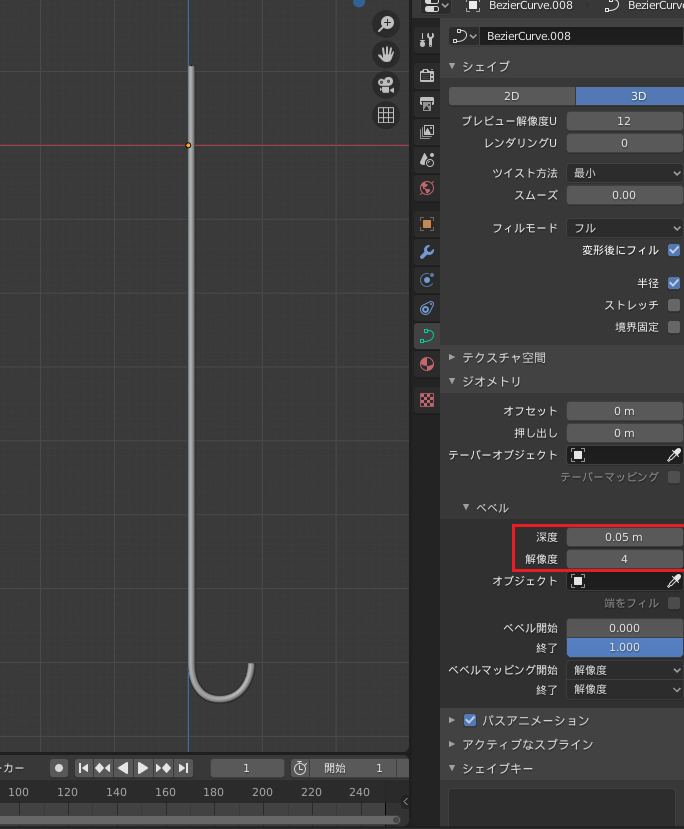
Task: Toggle the テーパーマッピング checkbox
Action: pos(673,477)
